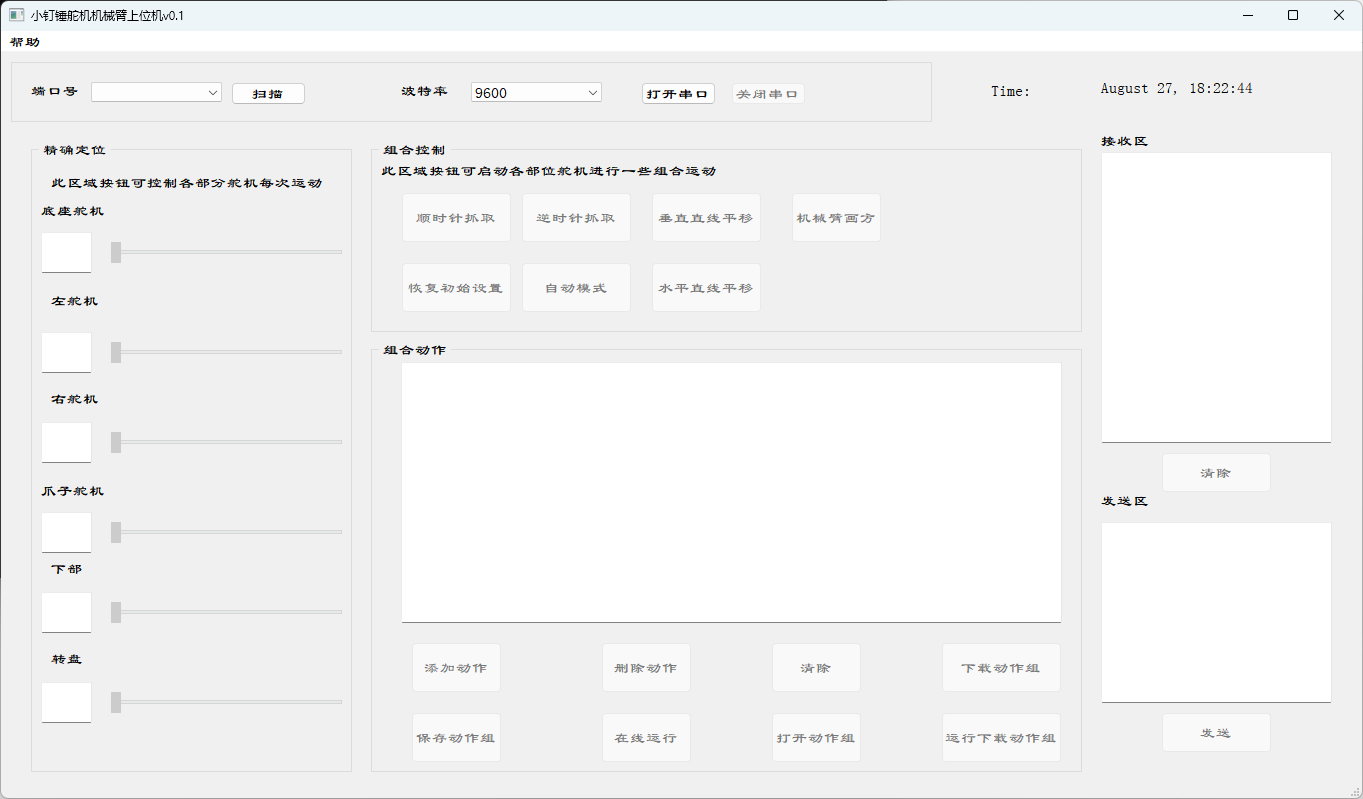
Task: Click the 顺时针抓取 button
Action: 456,218
